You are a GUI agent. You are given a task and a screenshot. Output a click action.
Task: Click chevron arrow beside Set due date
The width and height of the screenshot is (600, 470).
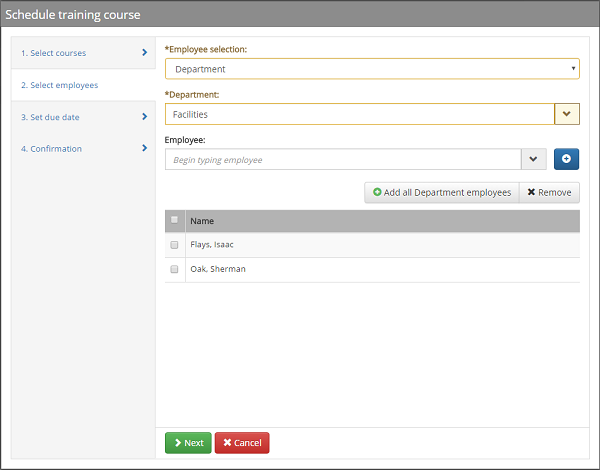tap(145, 117)
